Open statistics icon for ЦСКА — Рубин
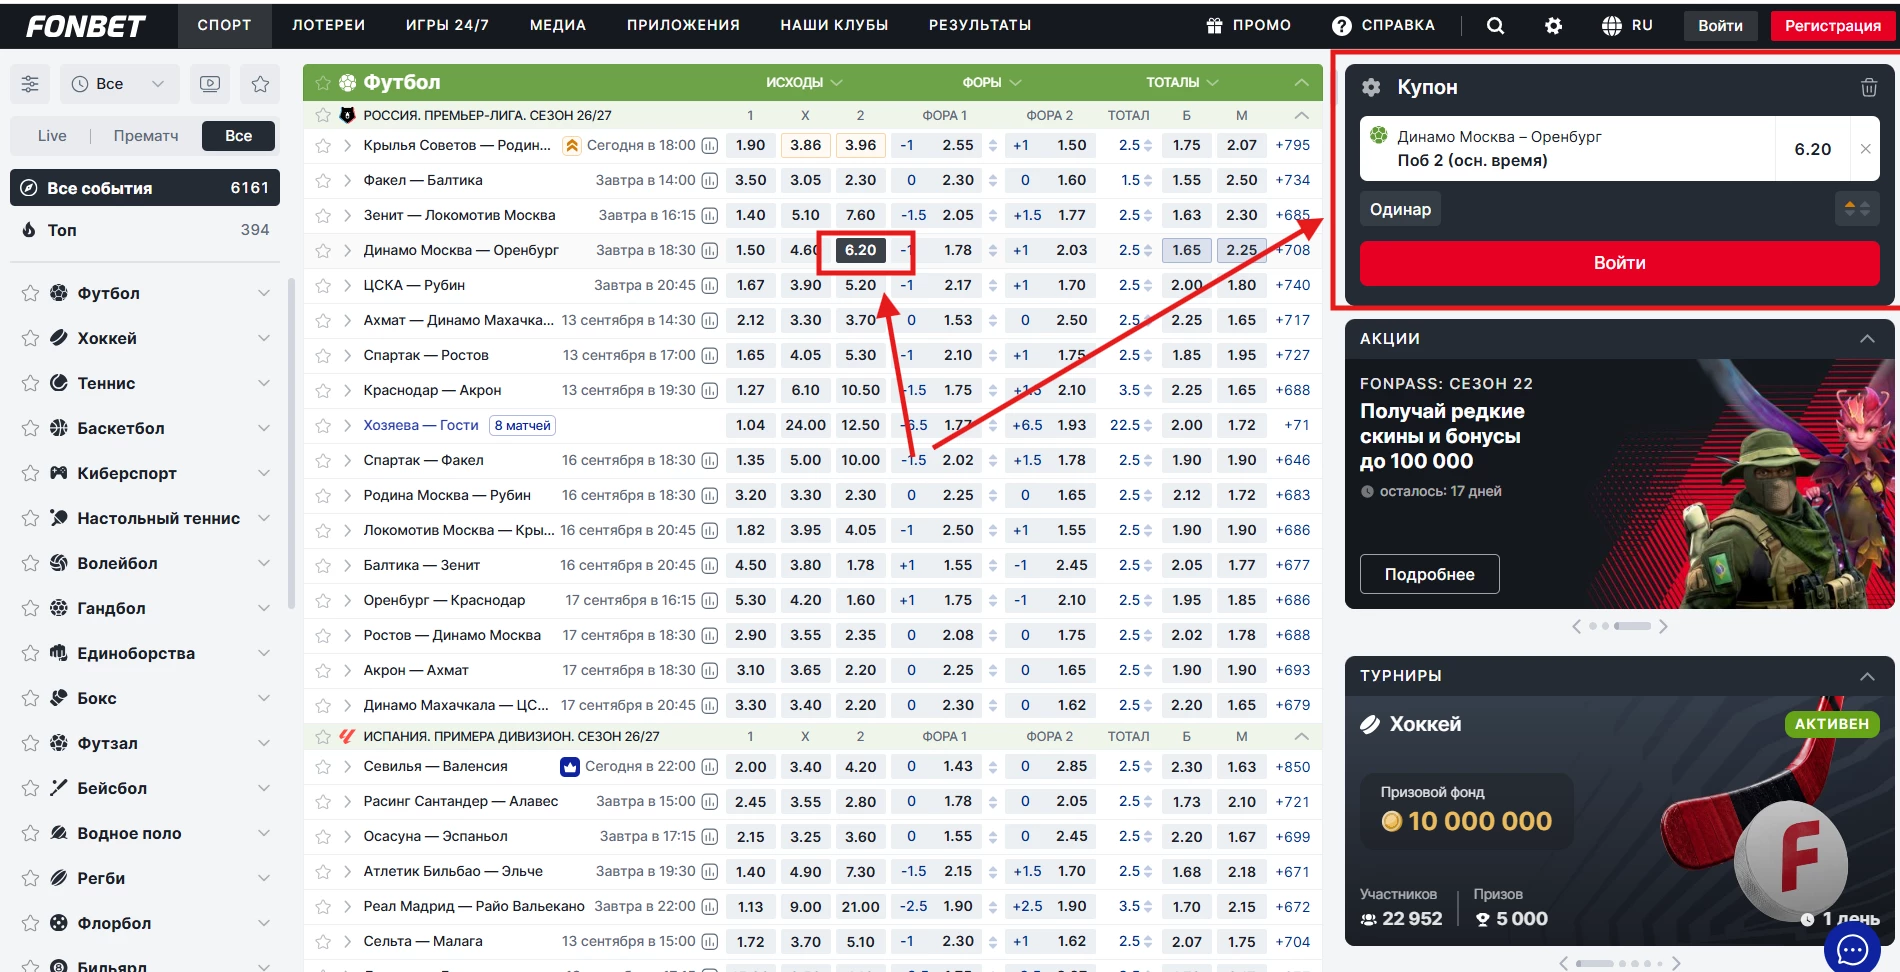This screenshot has width=1900, height=972. (x=710, y=286)
